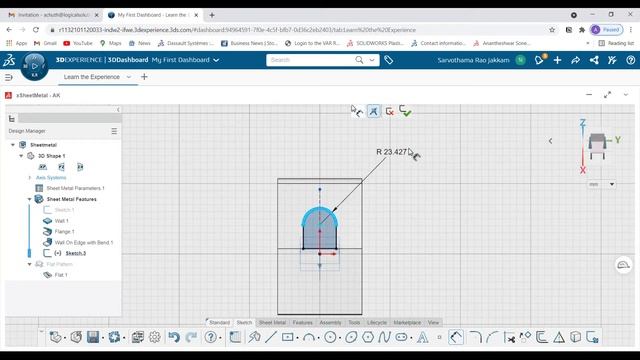Open the notifications icon in the top bar
Viewport: 640px width, 360px height.
(540, 60)
